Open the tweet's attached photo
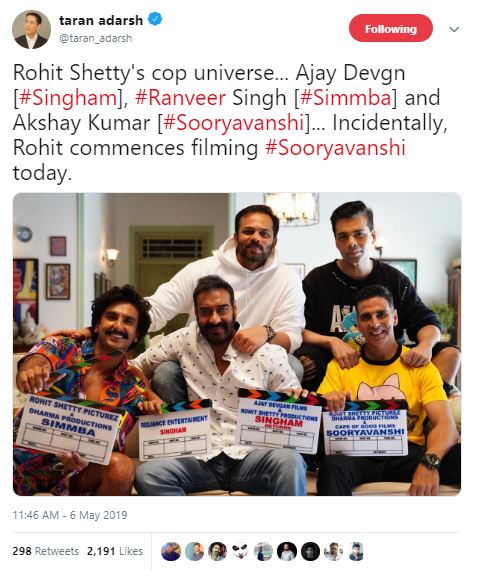This screenshot has height=570, width=486. (237, 344)
